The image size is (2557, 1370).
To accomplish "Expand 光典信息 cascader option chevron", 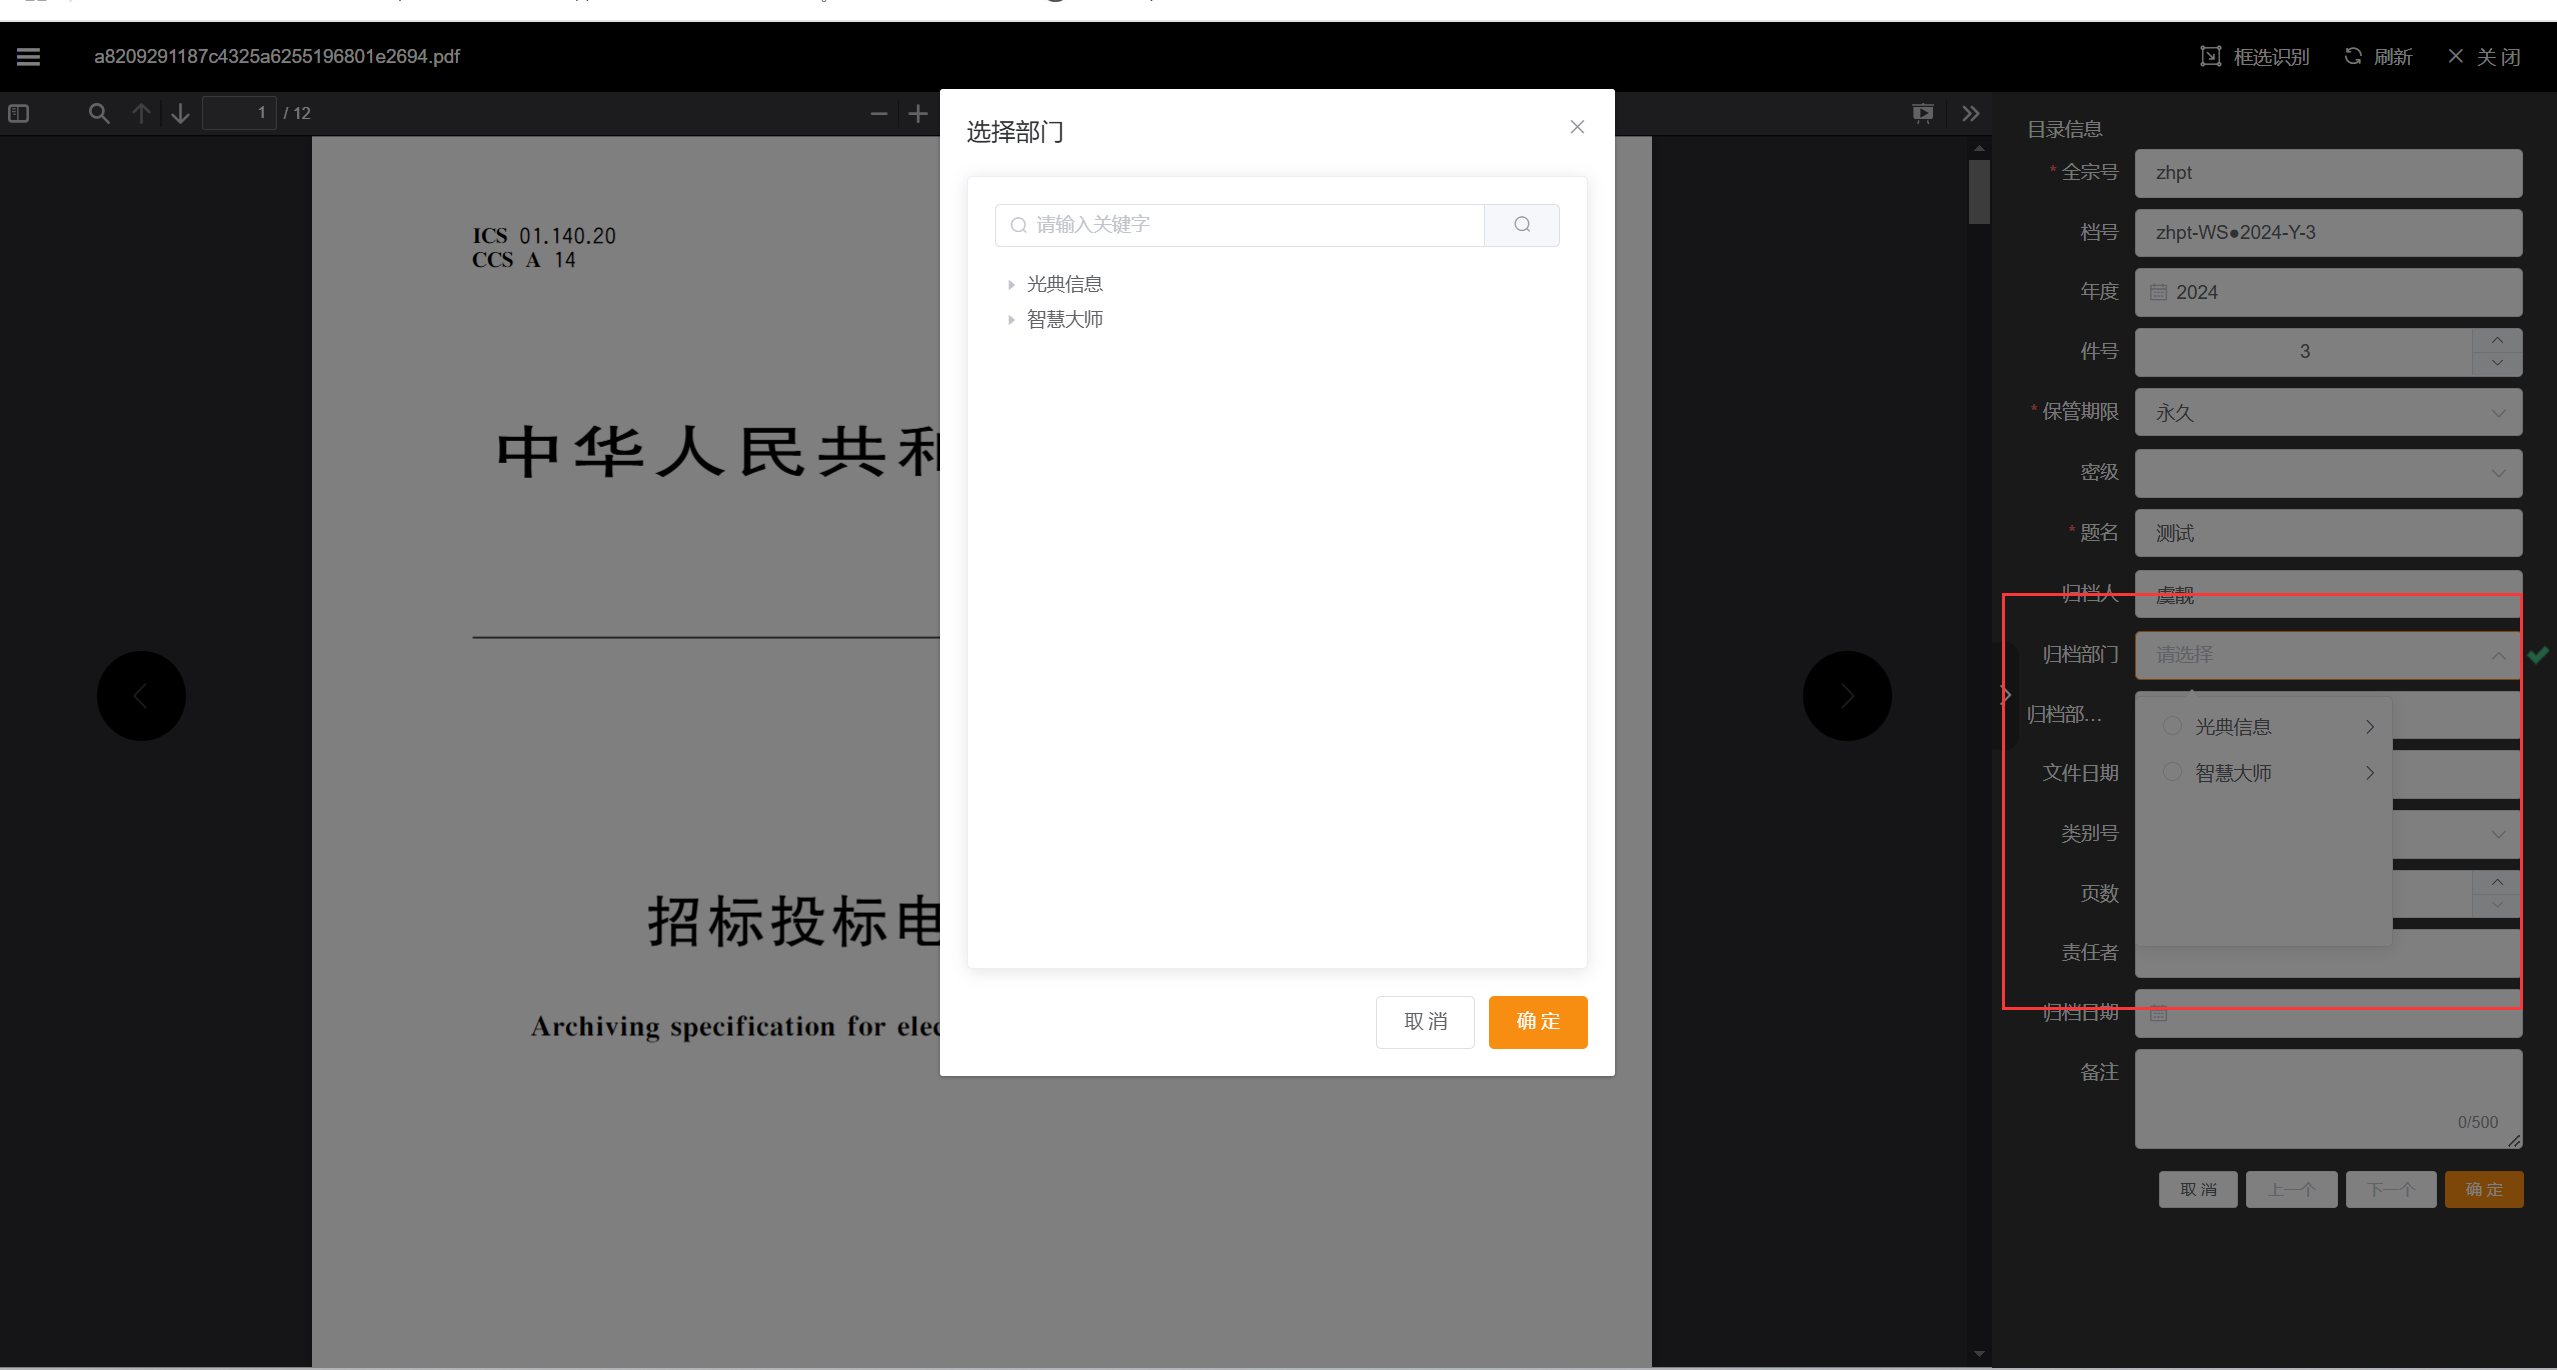I will [x=2369, y=727].
